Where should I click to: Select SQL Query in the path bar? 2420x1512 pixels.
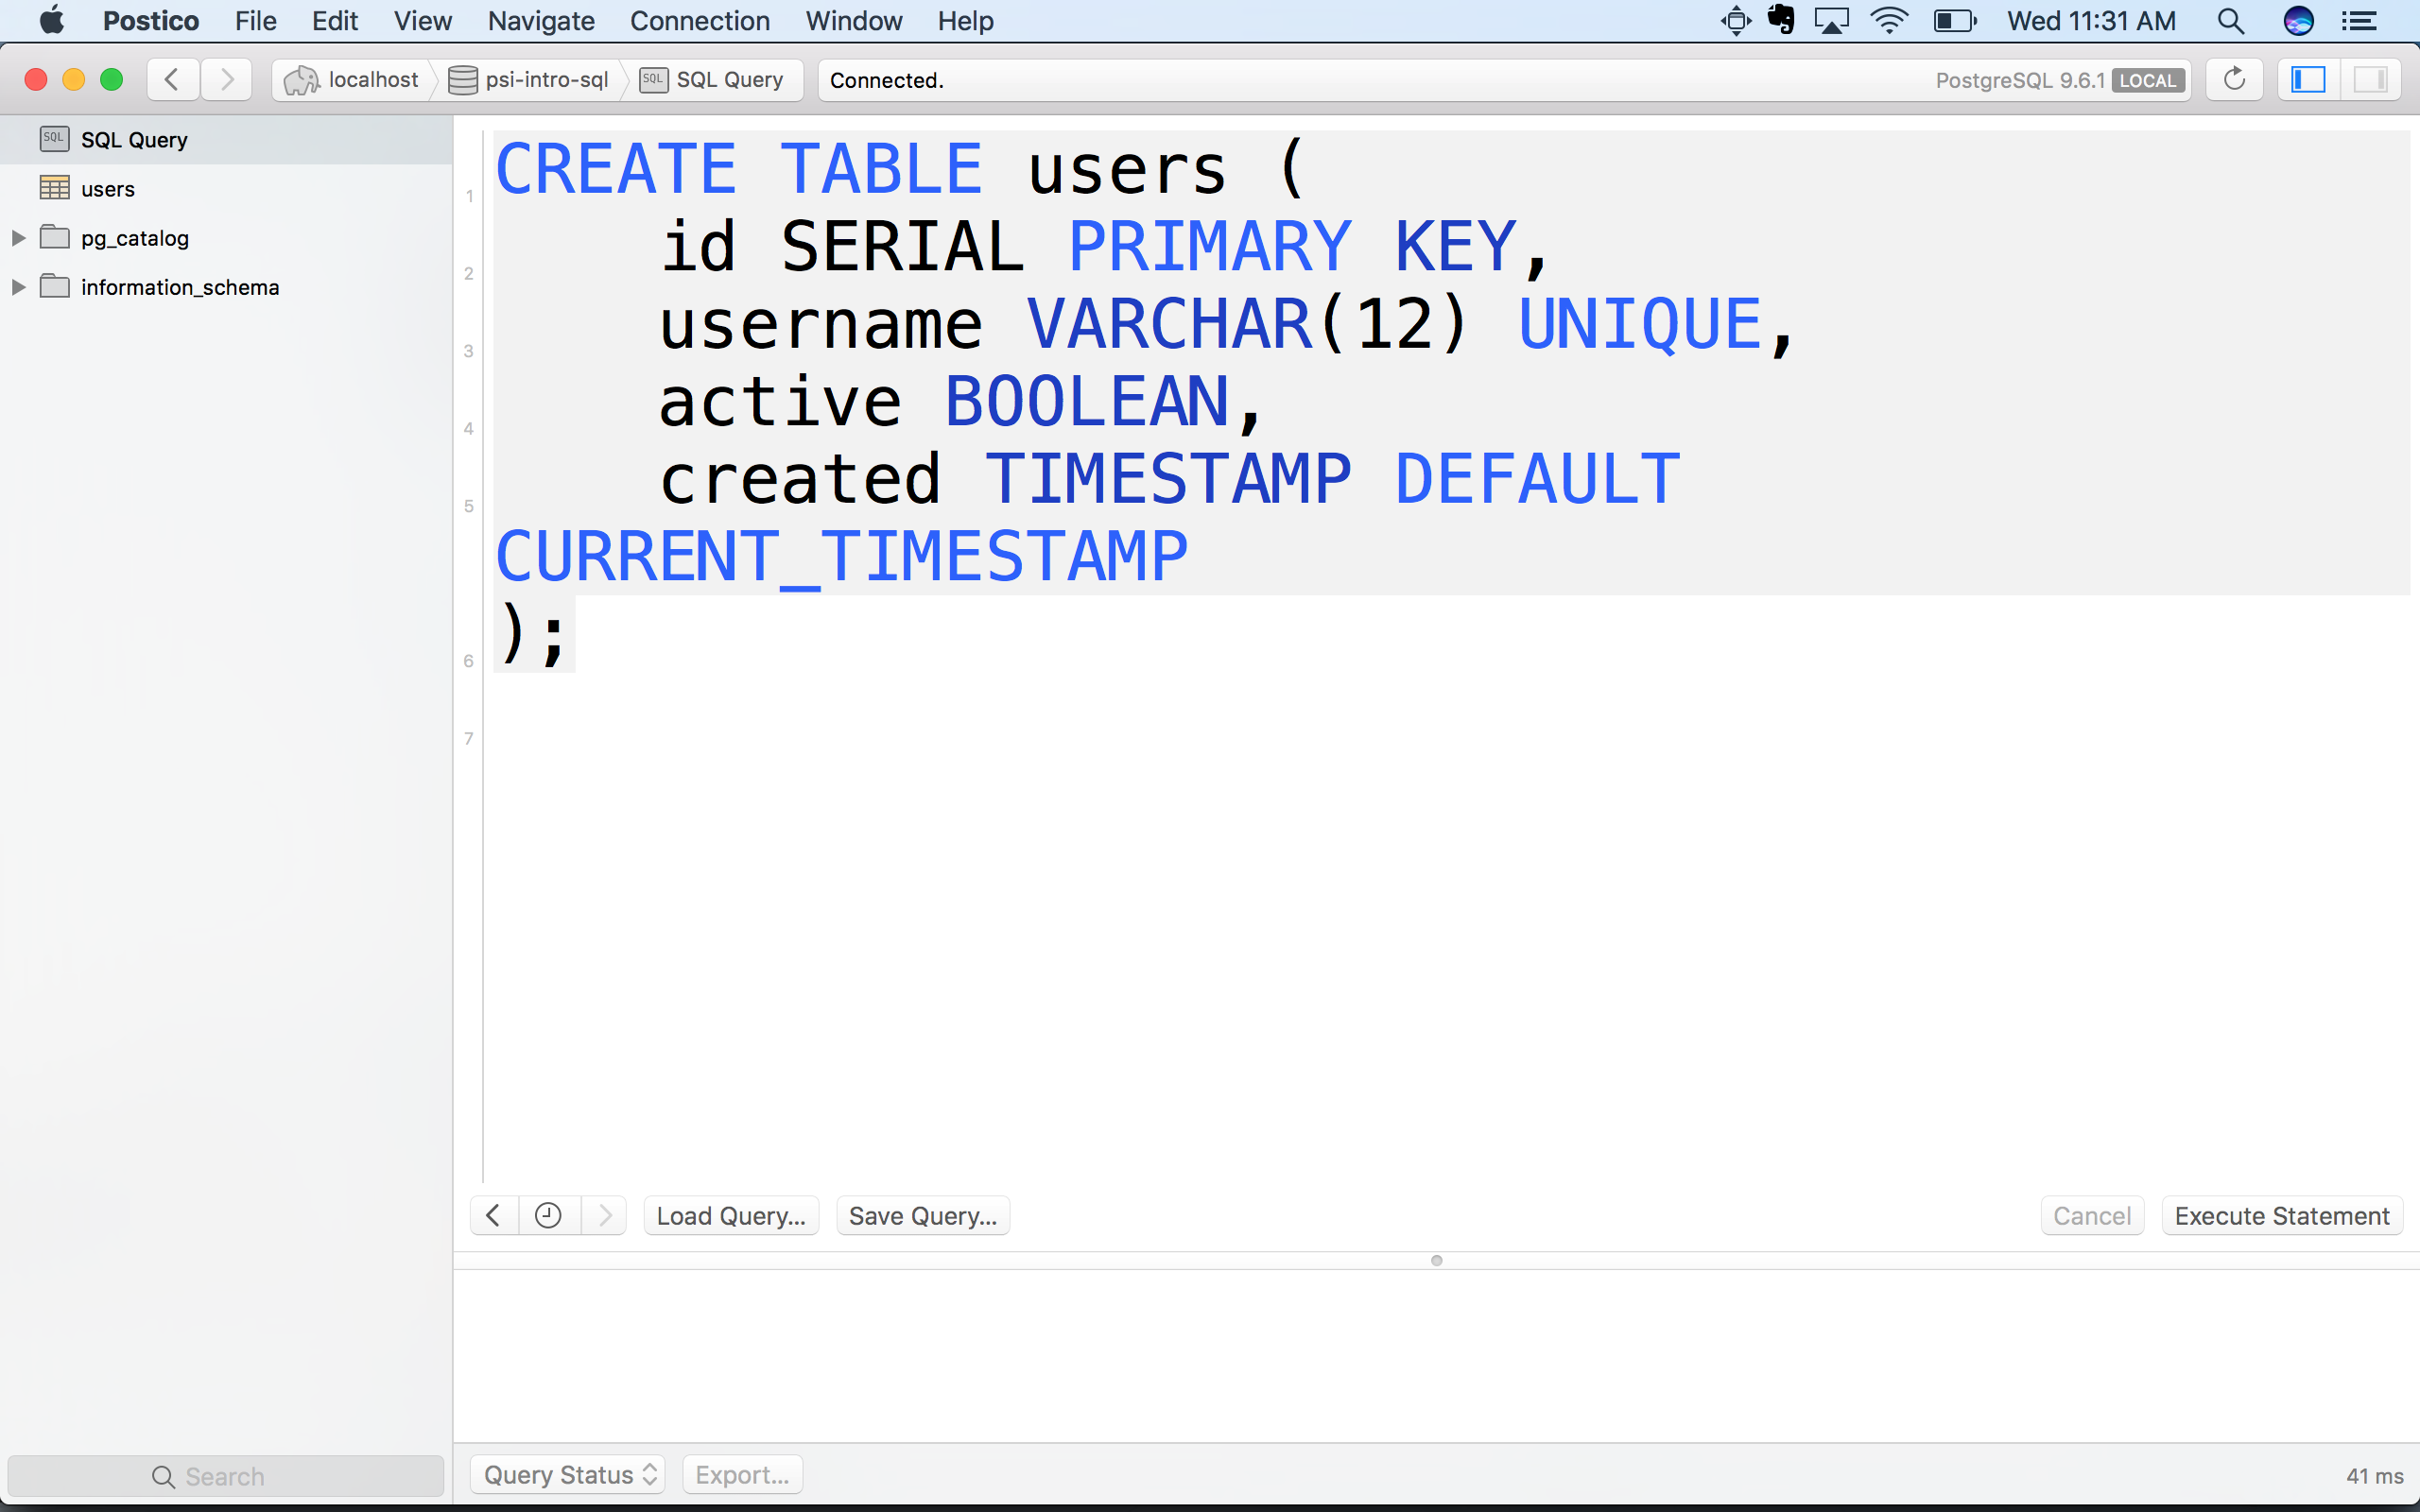point(713,80)
